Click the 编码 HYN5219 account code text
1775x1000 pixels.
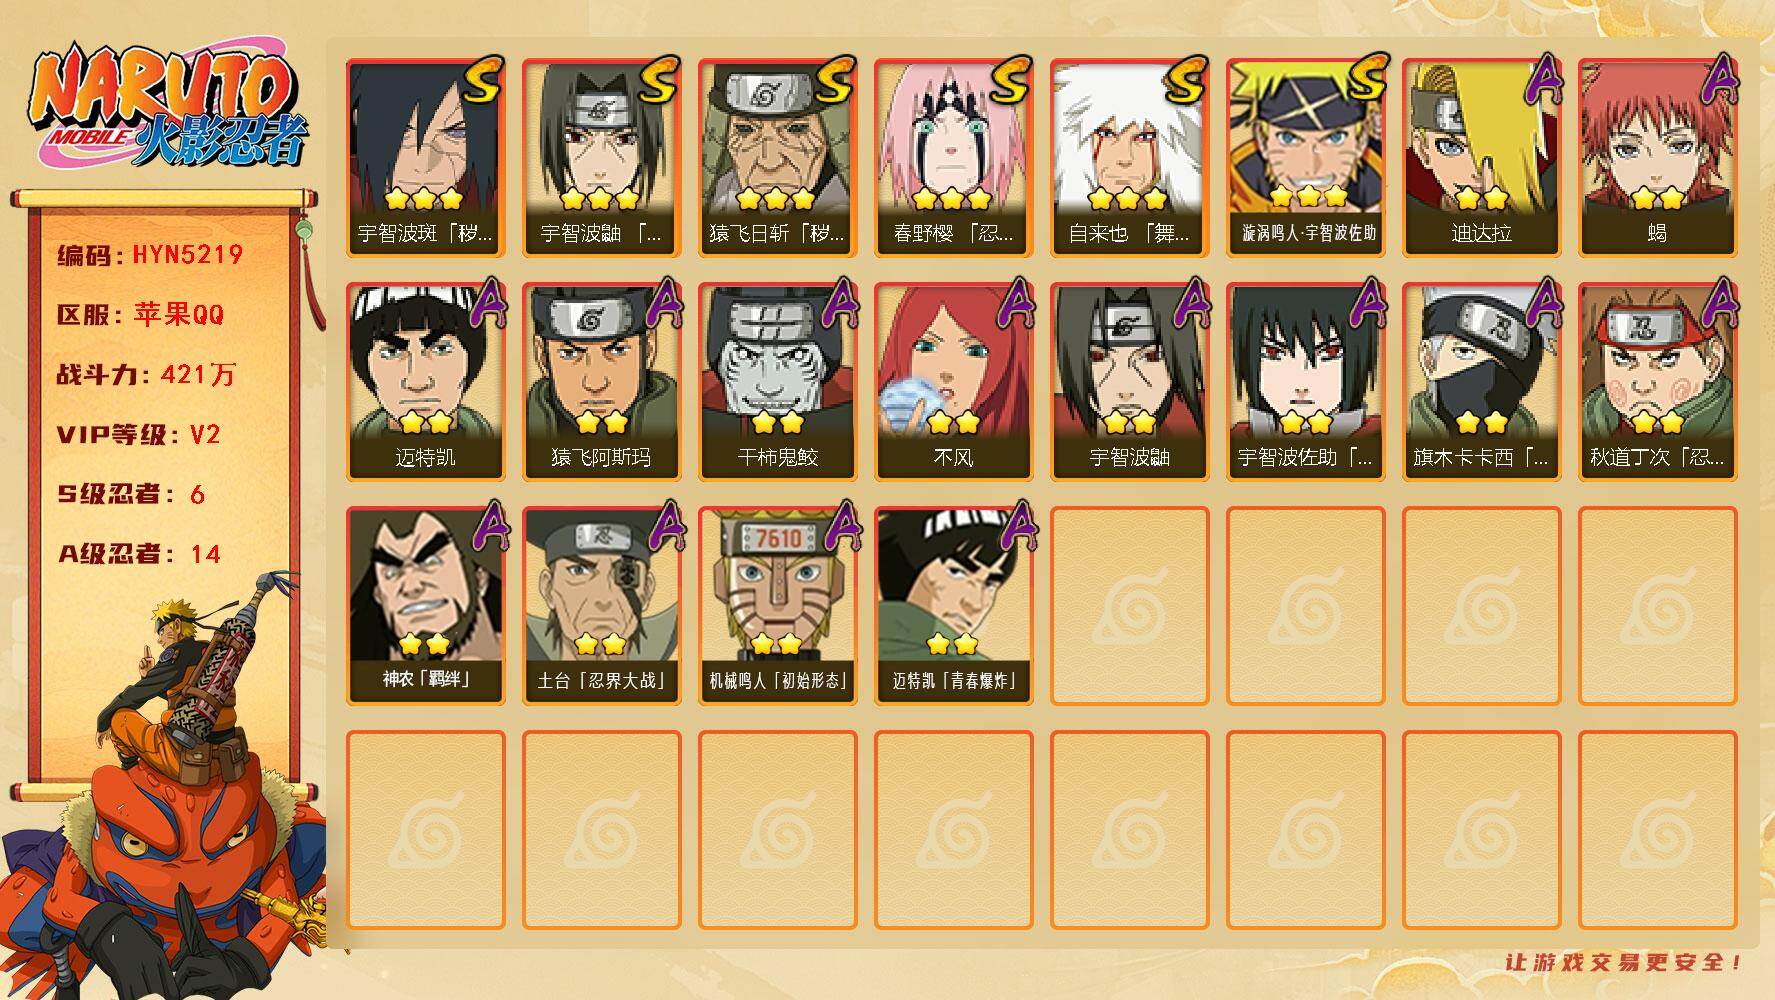click(150, 255)
